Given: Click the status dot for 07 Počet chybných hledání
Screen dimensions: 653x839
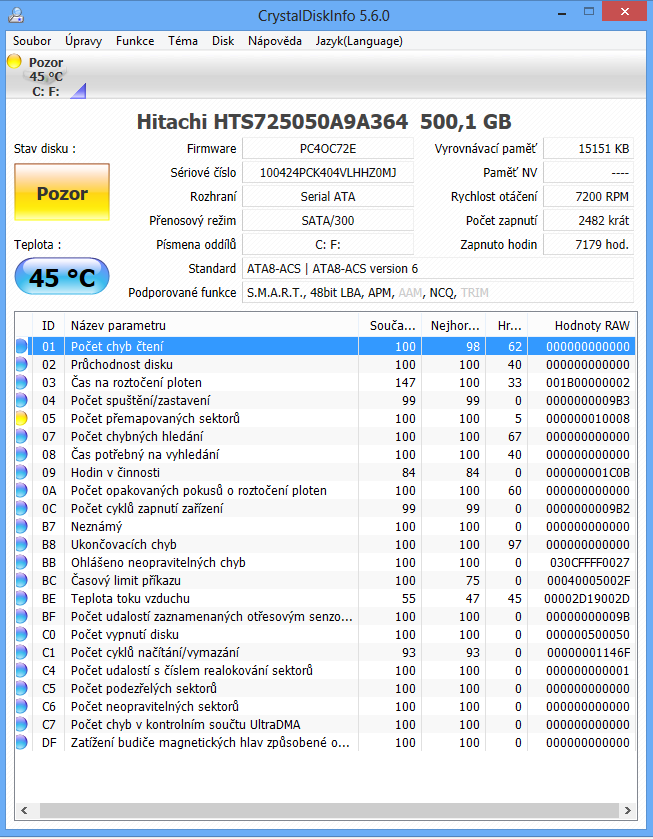Looking at the screenshot, I should 21,437.
